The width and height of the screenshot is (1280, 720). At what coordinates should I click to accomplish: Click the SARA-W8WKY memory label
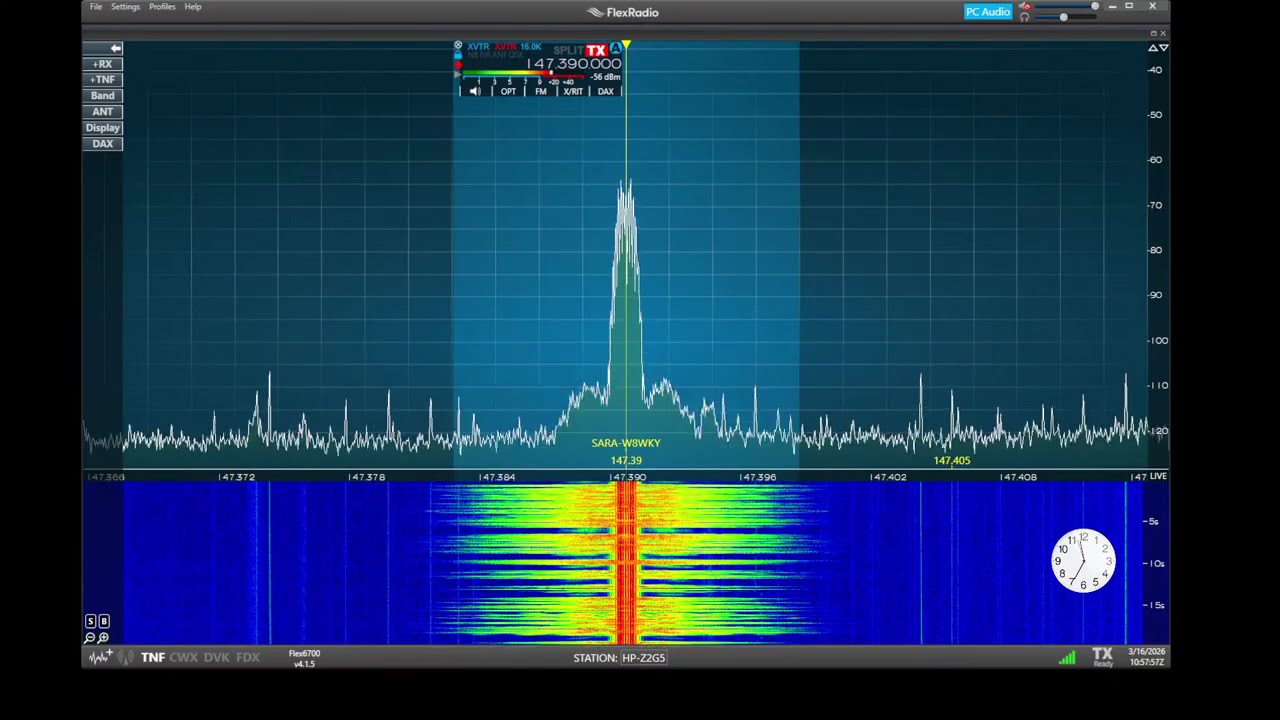626,443
